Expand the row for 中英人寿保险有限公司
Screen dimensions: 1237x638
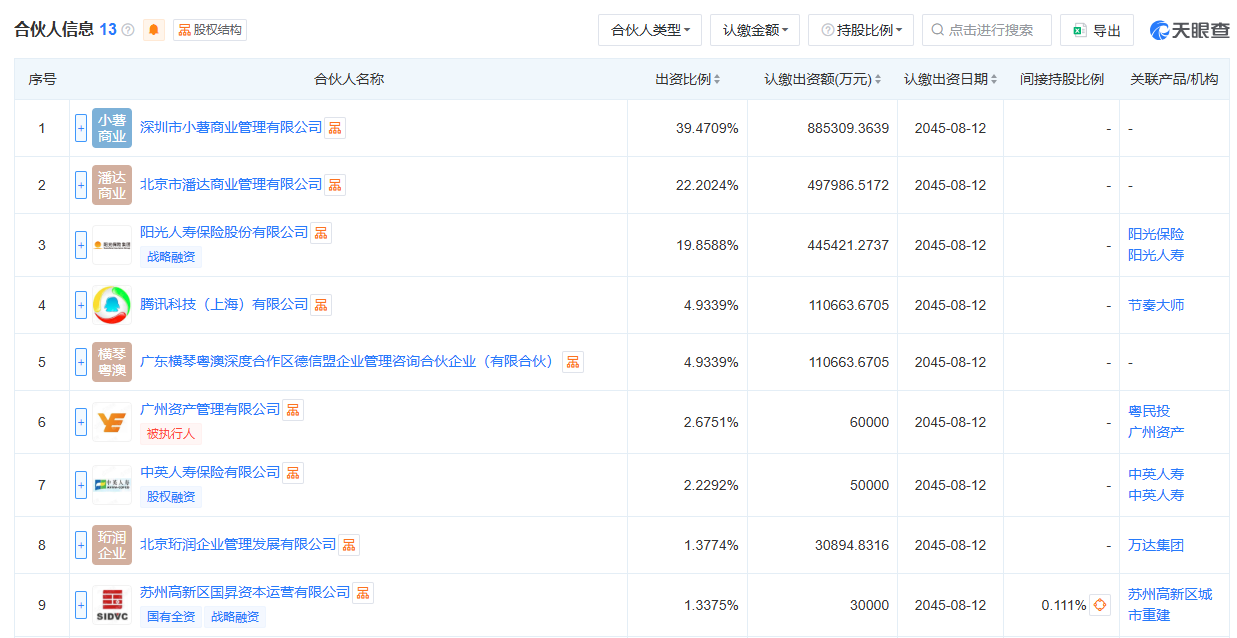81,485
